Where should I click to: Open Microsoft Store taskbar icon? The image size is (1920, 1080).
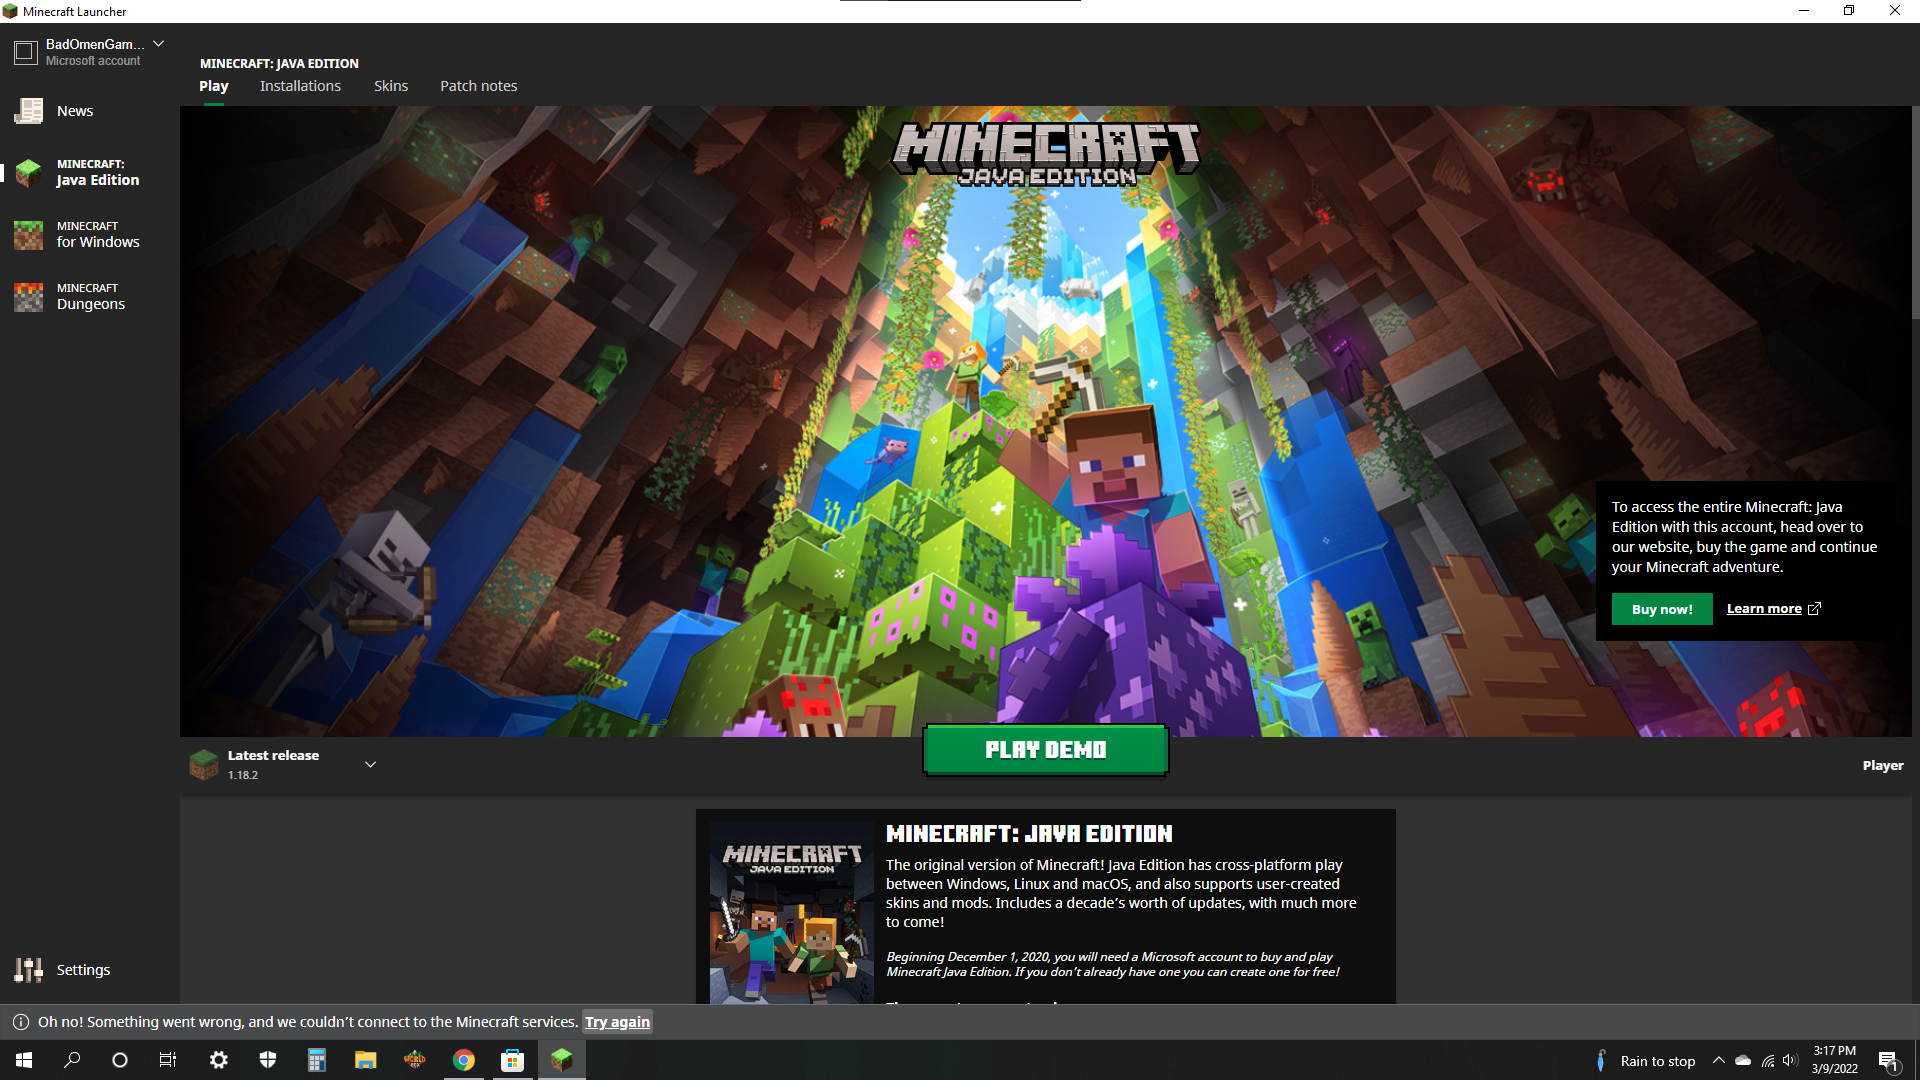[x=513, y=1060]
